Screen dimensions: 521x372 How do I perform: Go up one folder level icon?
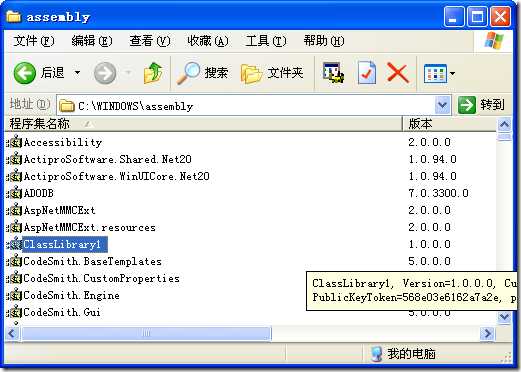153,73
